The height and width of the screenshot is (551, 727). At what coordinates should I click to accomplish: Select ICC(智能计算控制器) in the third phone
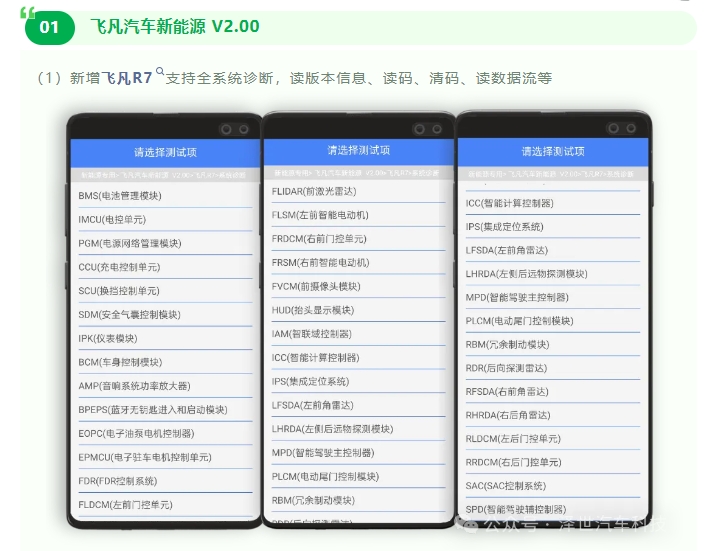(553, 203)
